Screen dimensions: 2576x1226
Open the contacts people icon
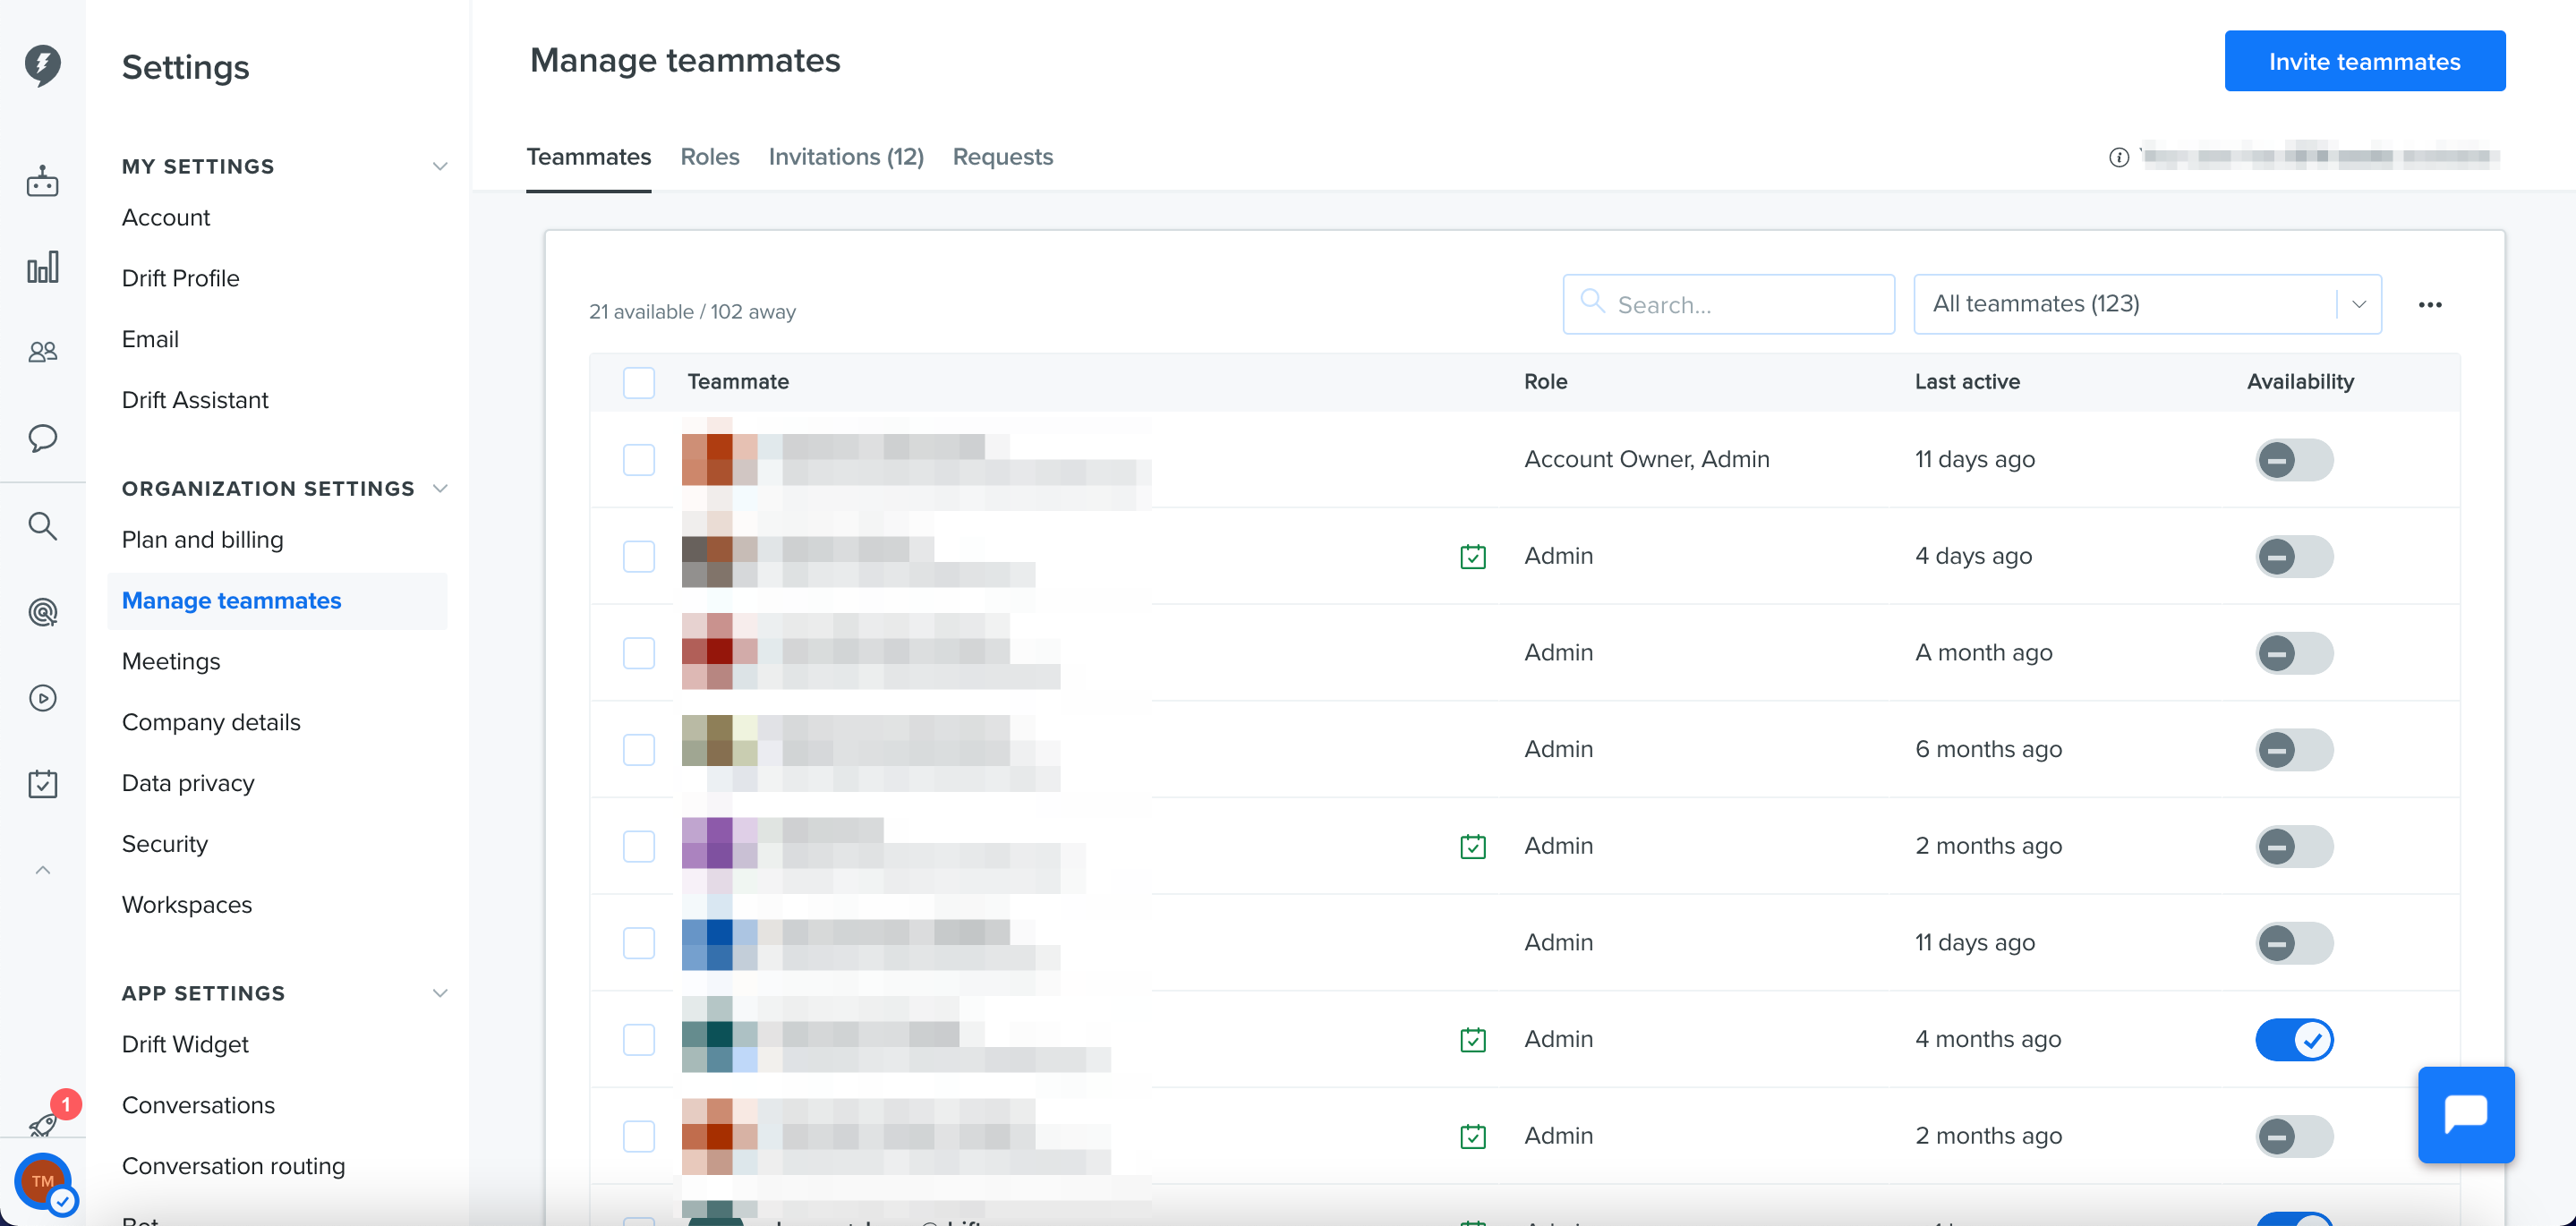click(x=42, y=352)
